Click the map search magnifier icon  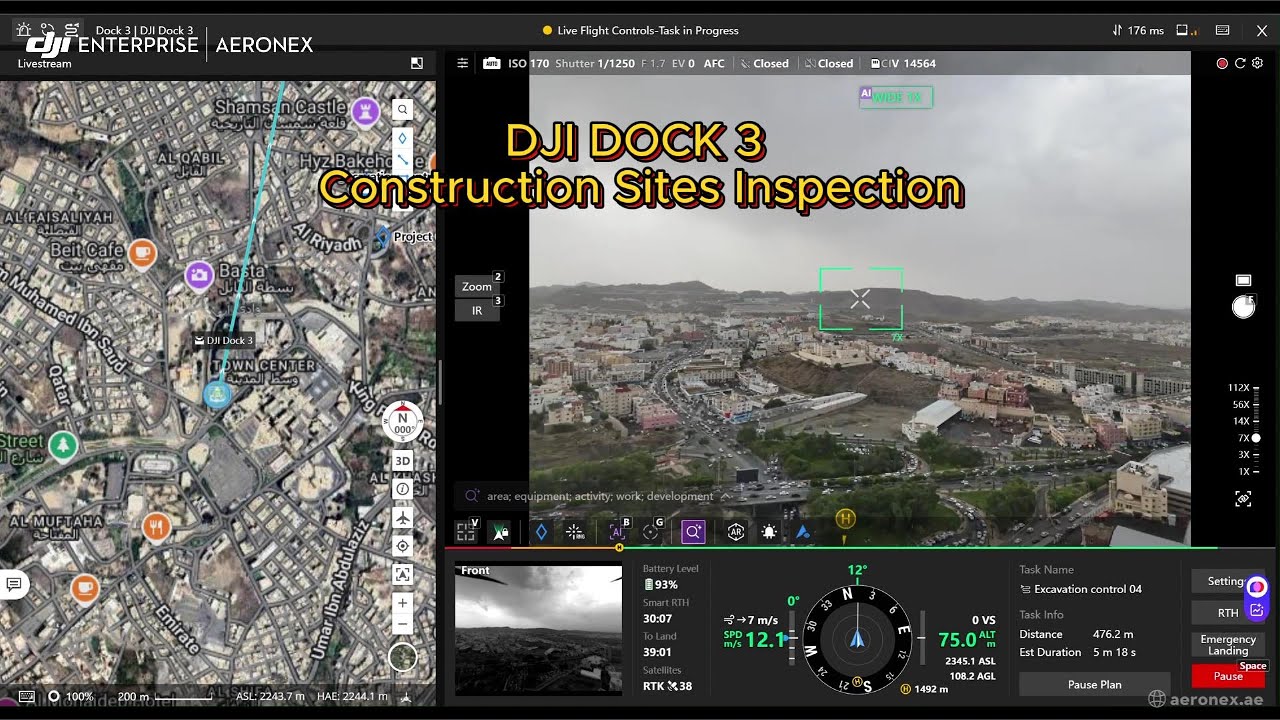[x=402, y=110]
